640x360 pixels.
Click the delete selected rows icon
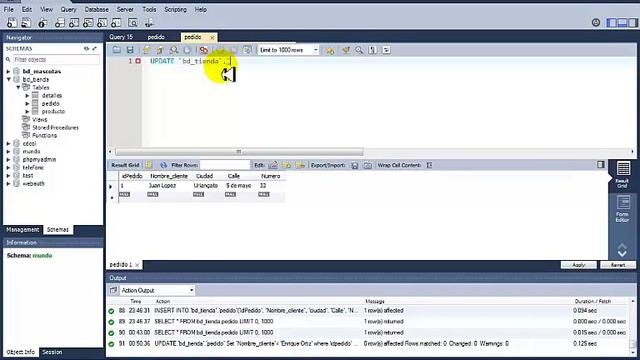tap(300, 165)
